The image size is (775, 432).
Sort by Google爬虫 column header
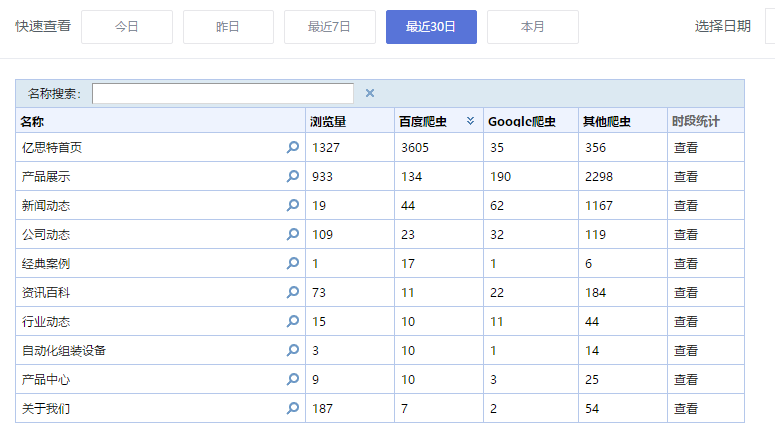pos(521,122)
